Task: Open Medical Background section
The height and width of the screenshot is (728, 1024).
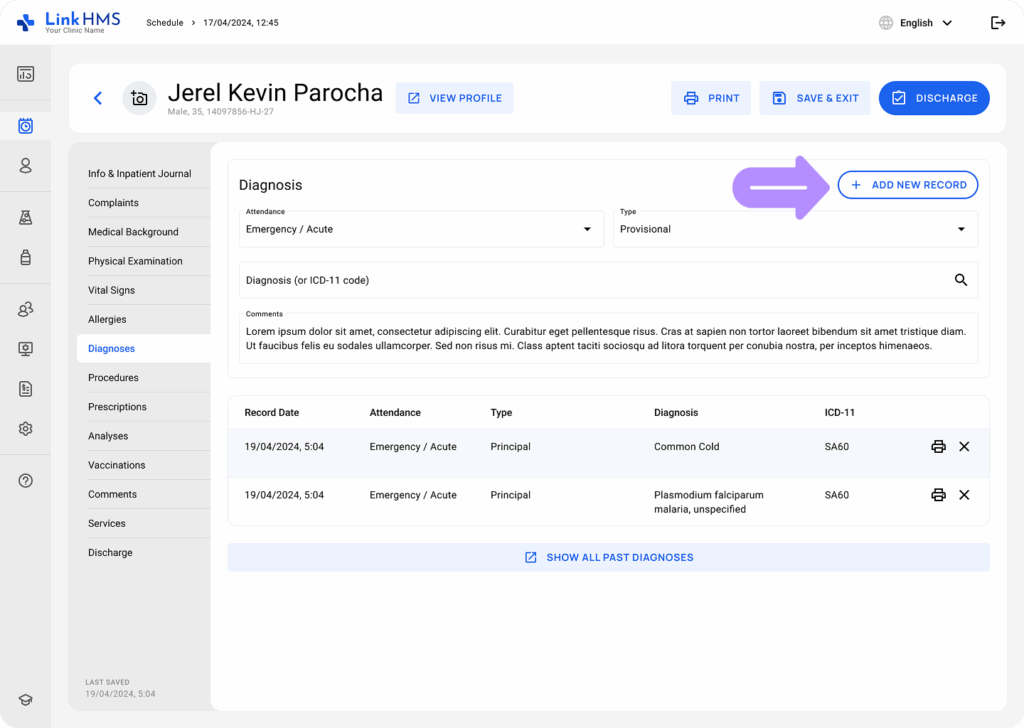Action: click(x=133, y=232)
